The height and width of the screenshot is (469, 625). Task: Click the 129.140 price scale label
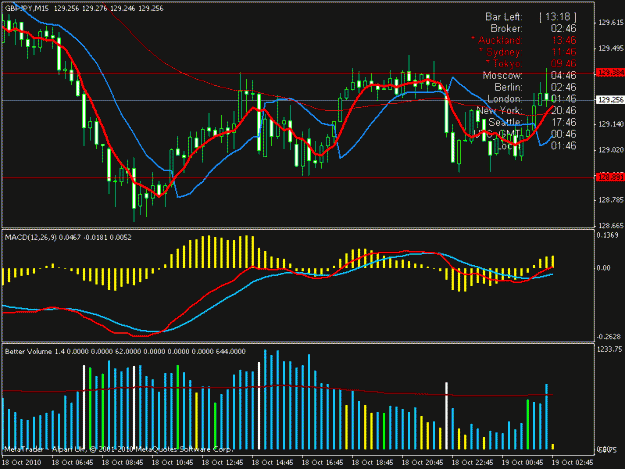611,124
